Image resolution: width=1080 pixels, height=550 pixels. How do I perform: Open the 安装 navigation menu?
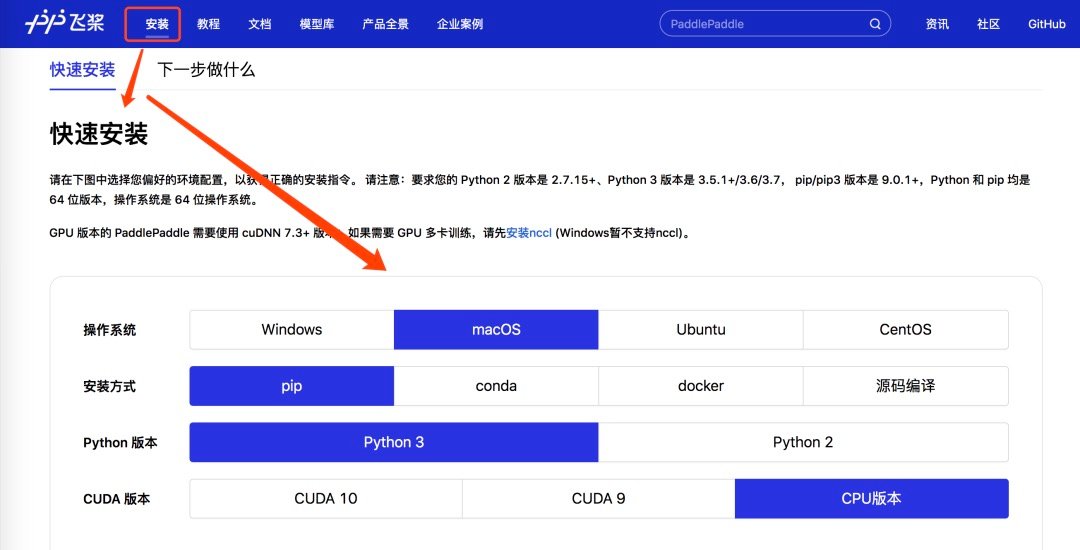pyautogui.click(x=157, y=24)
